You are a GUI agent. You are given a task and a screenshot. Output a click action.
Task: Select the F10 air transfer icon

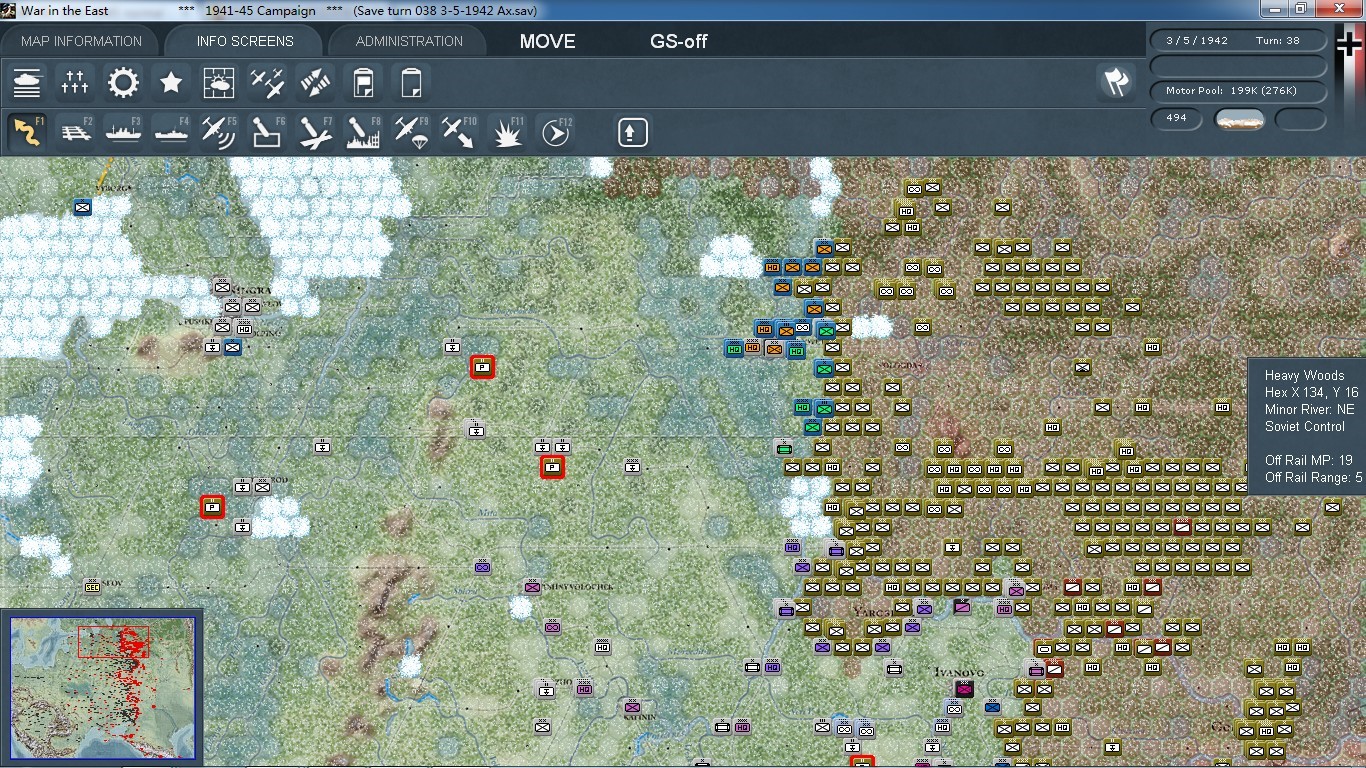pos(459,132)
